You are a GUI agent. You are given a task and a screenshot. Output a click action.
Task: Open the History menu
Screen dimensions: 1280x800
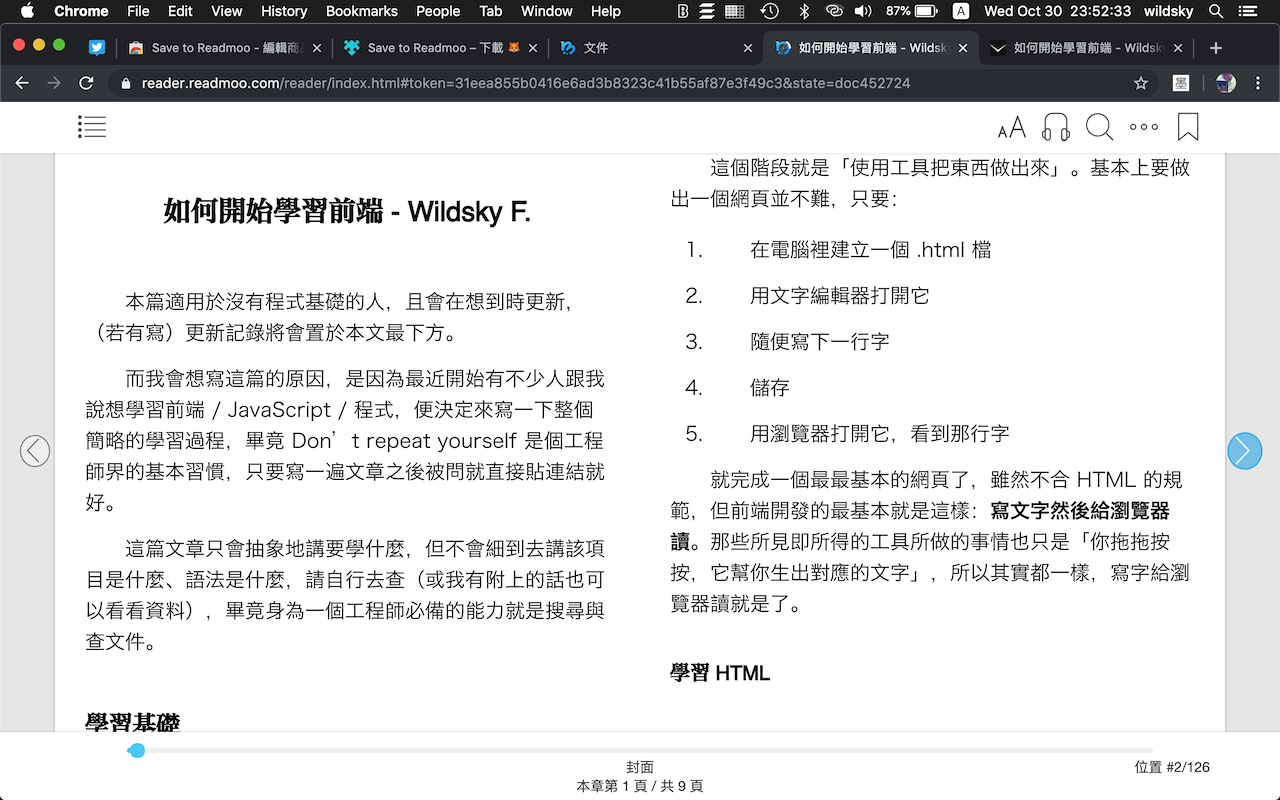(284, 11)
